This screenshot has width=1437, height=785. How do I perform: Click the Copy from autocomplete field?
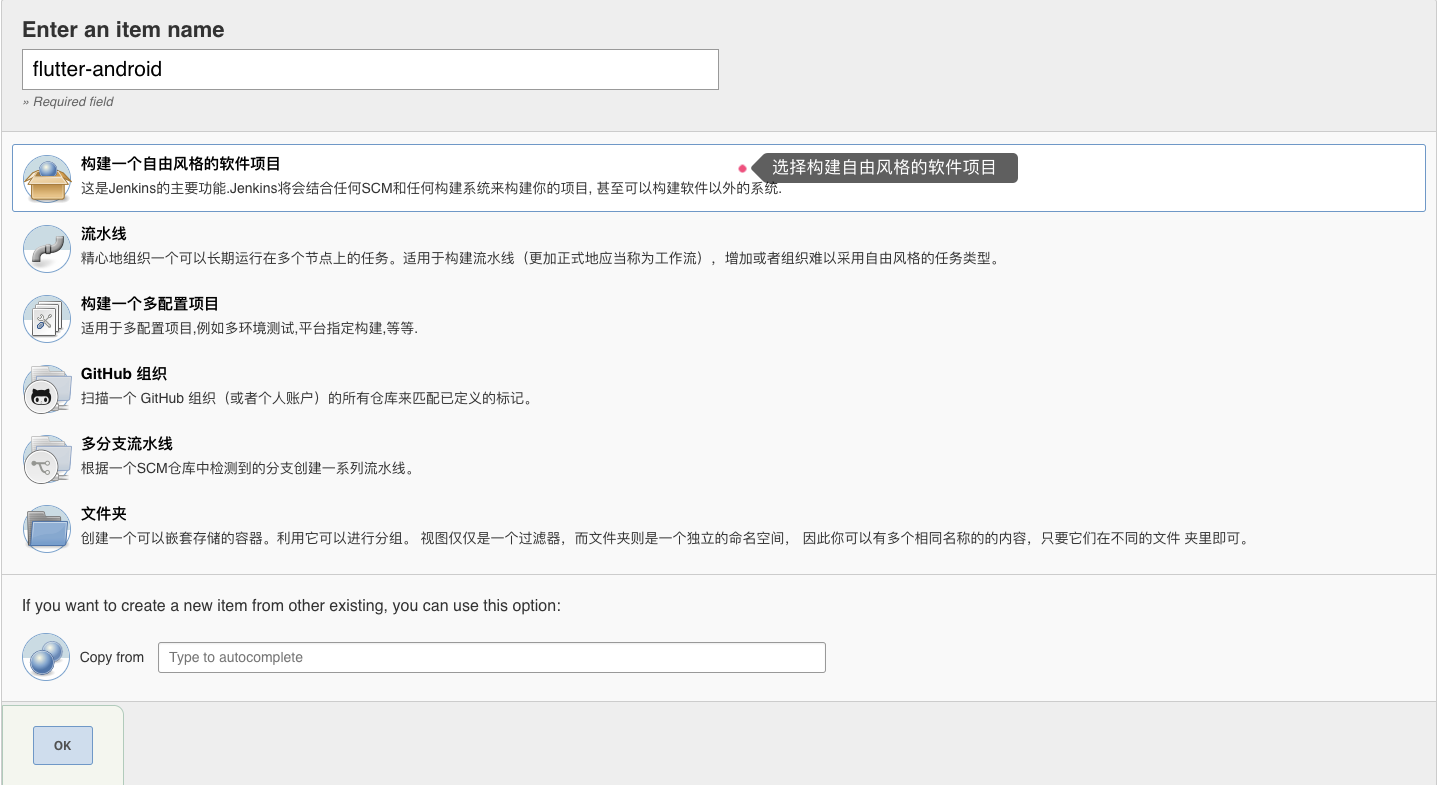(x=492, y=657)
